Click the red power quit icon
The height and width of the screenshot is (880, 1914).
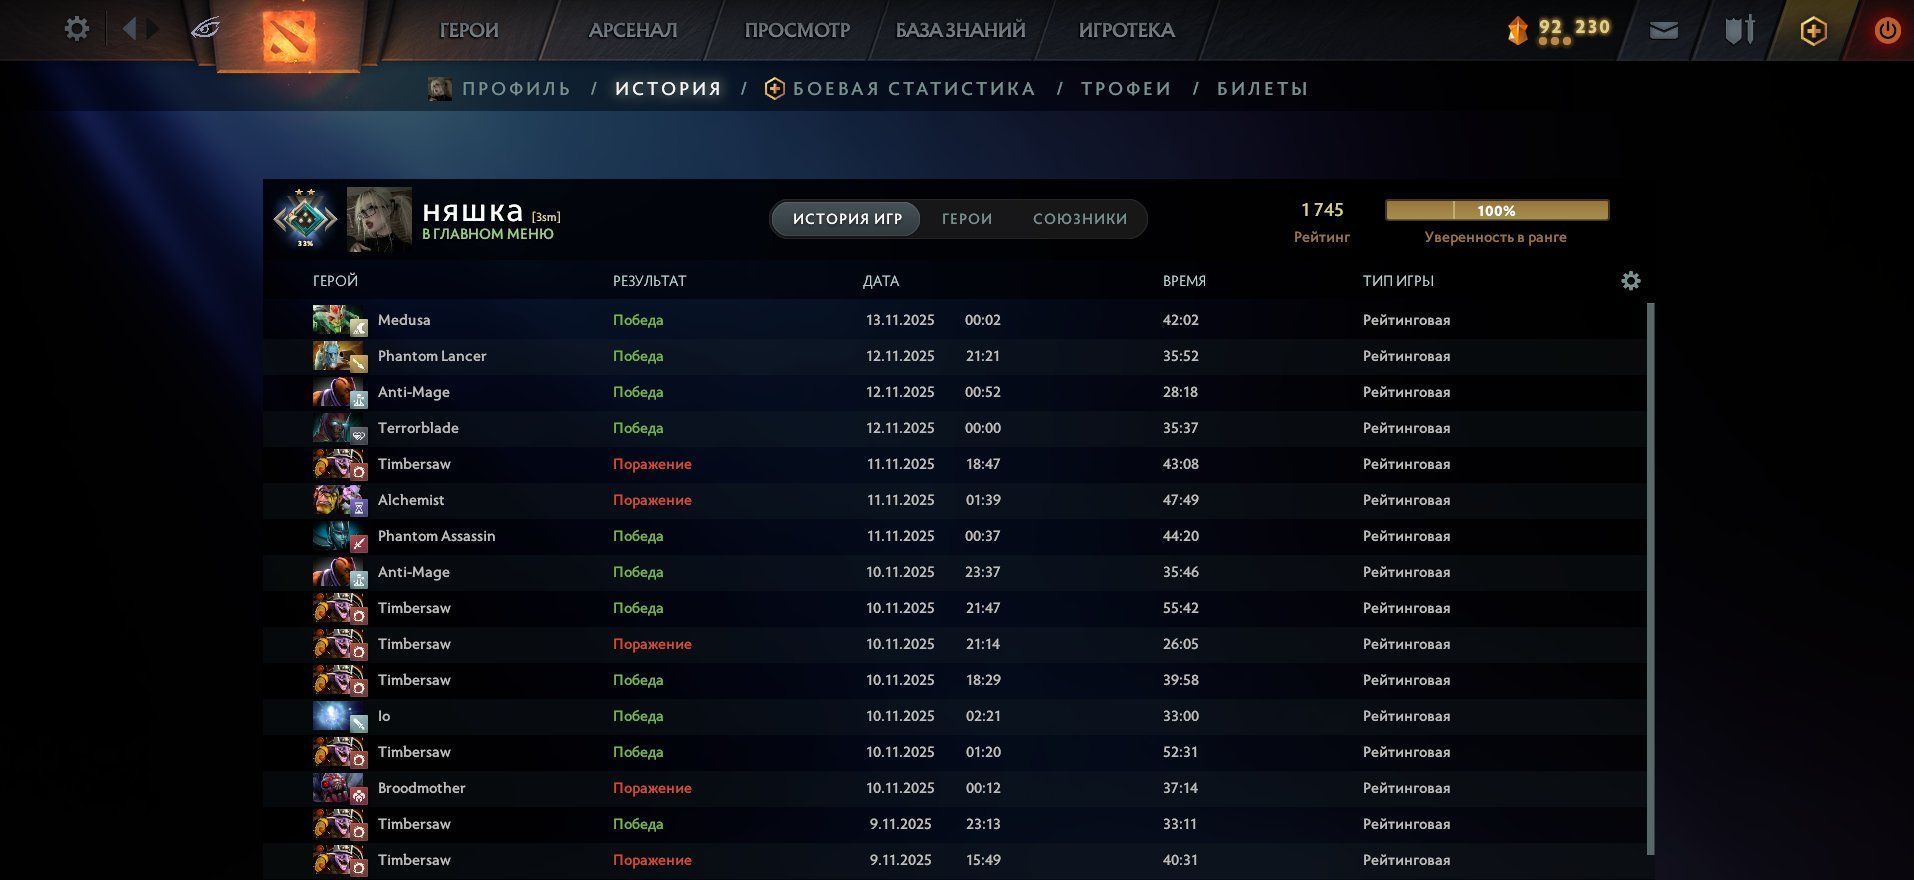(x=1887, y=31)
